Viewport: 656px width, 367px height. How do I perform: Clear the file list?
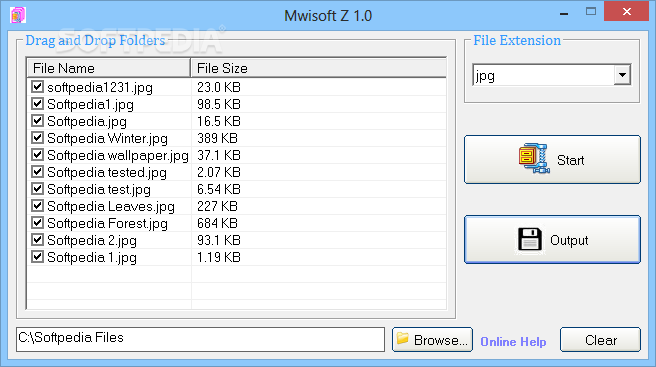pyautogui.click(x=600, y=340)
